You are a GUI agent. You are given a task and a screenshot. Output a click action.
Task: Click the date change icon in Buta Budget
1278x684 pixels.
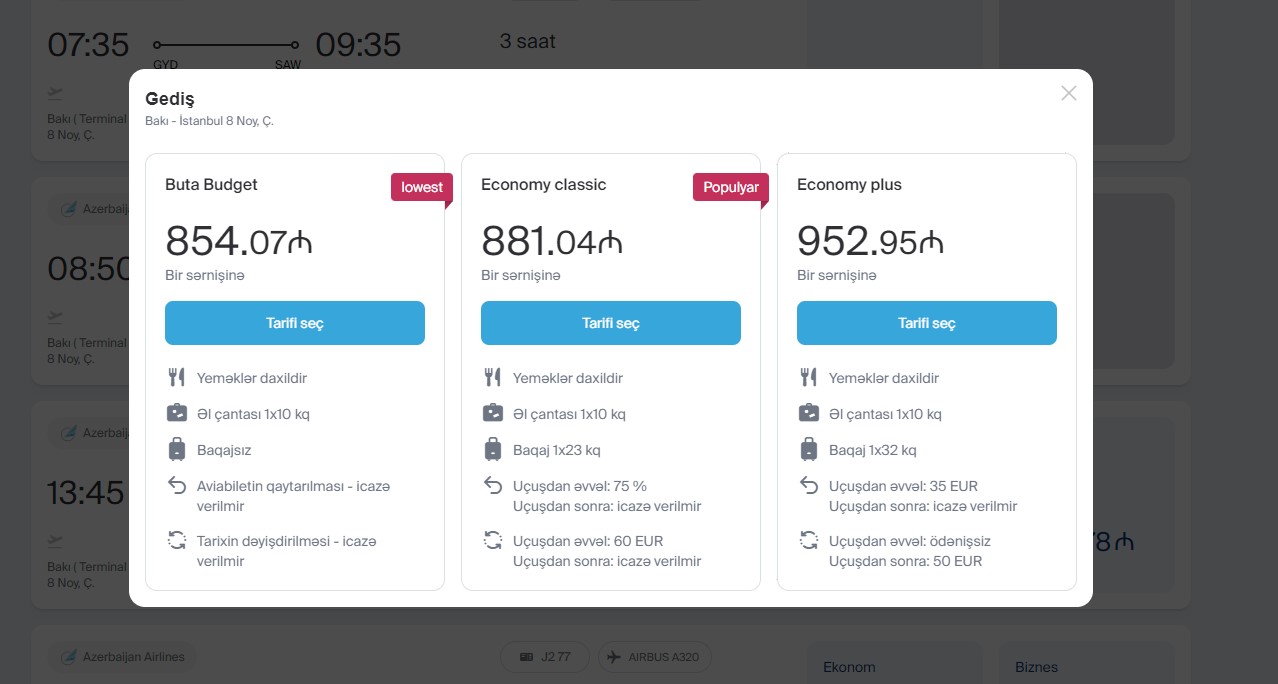(177, 541)
